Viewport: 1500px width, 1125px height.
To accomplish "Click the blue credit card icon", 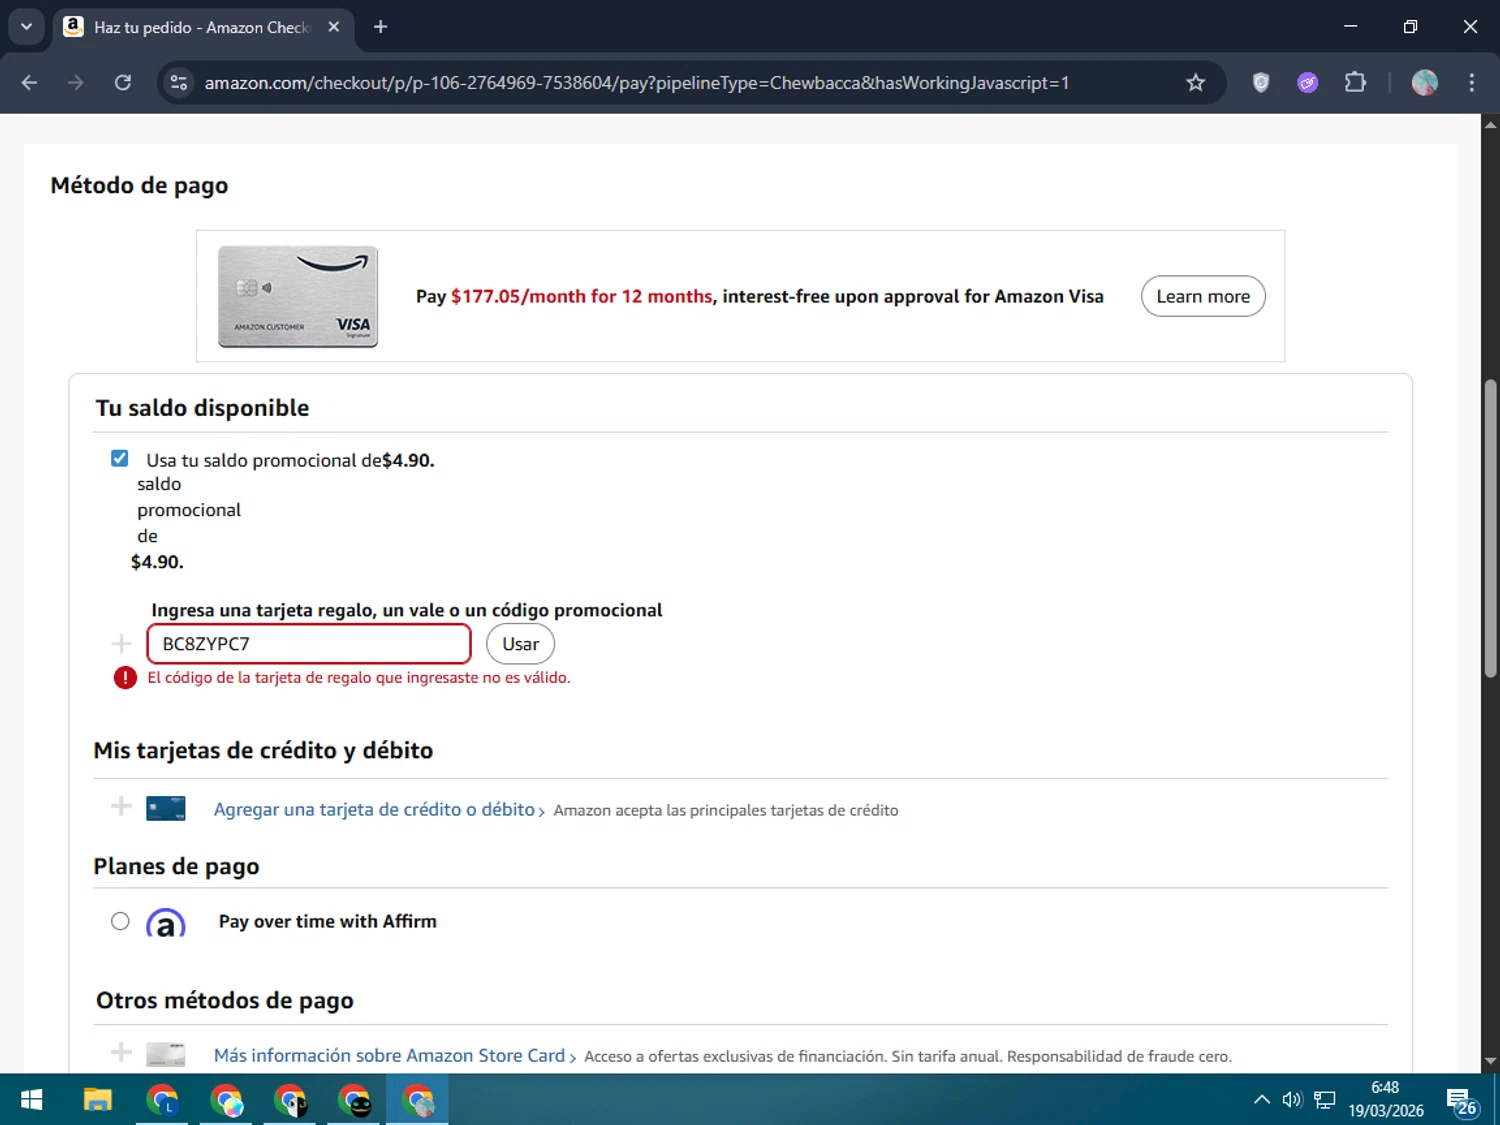I will (x=166, y=808).
